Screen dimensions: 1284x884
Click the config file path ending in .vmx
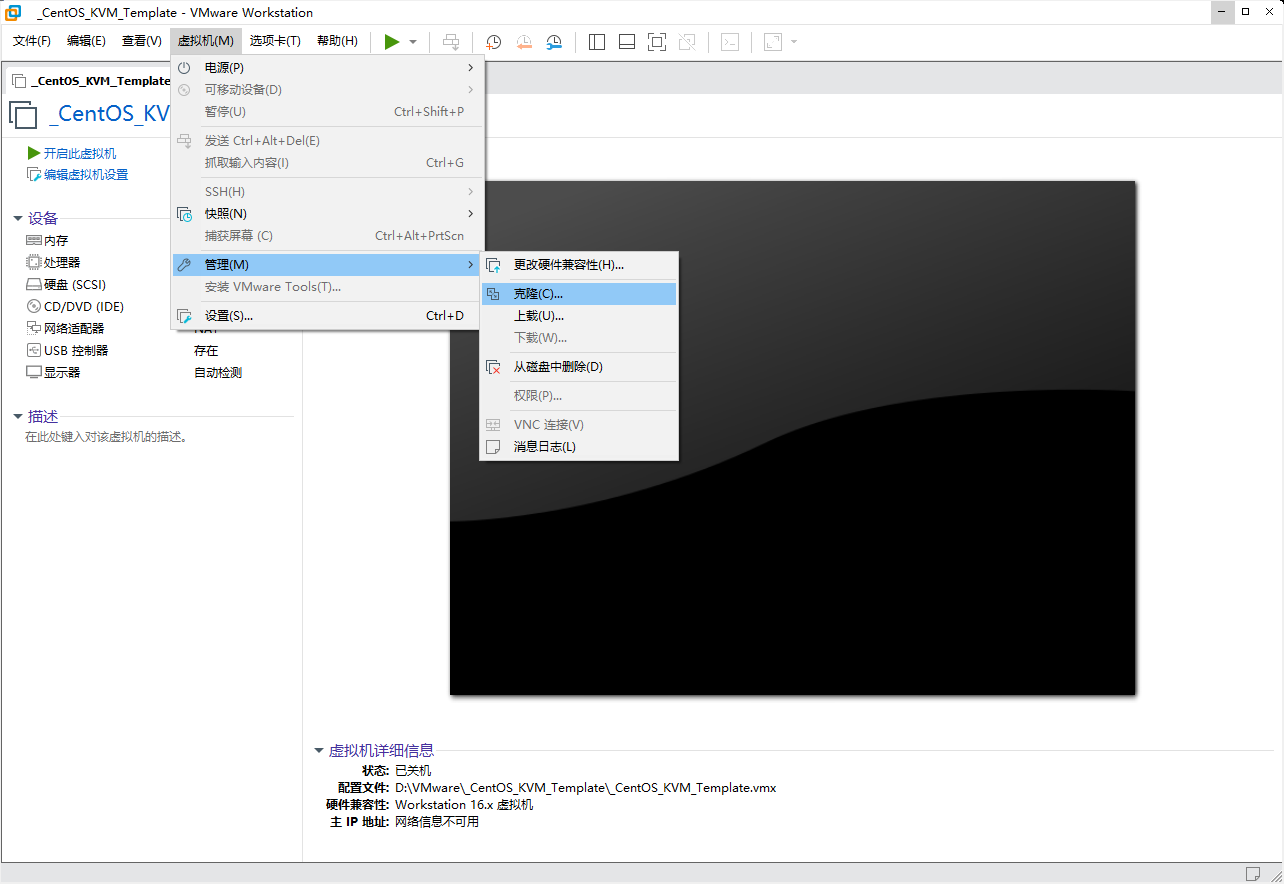tap(586, 788)
